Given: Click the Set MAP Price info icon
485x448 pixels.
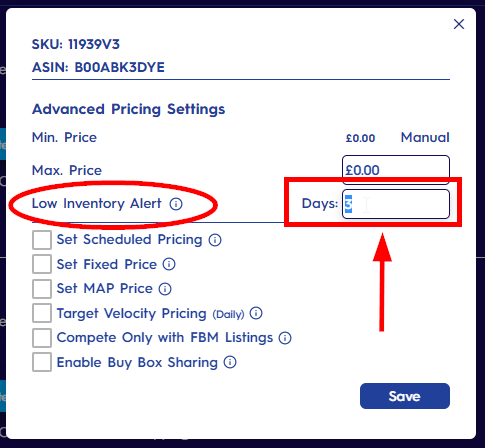Looking at the screenshot, I should pos(165,289).
